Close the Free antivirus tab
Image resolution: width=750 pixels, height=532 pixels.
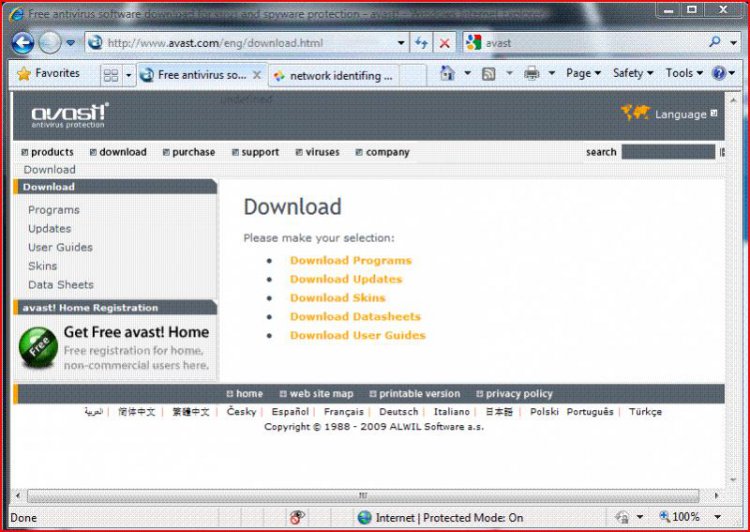pyautogui.click(x=257, y=75)
